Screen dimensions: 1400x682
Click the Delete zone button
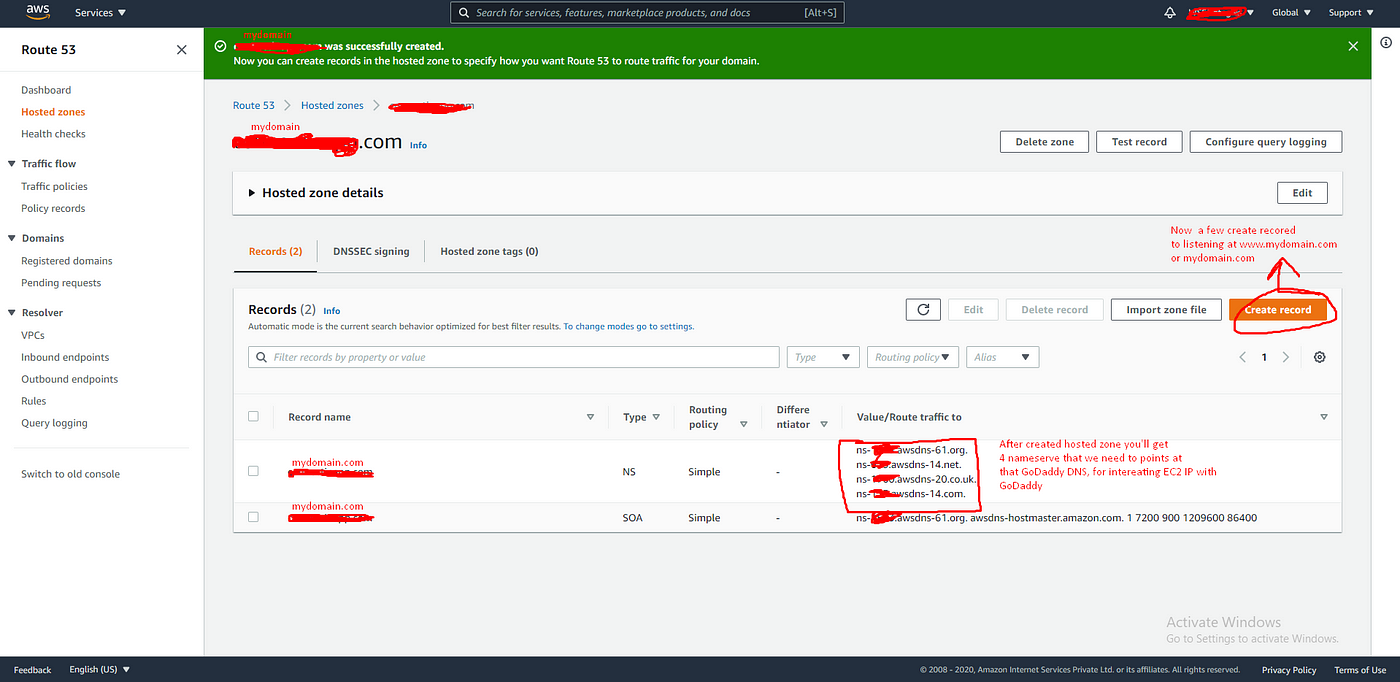(x=1044, y=142)
